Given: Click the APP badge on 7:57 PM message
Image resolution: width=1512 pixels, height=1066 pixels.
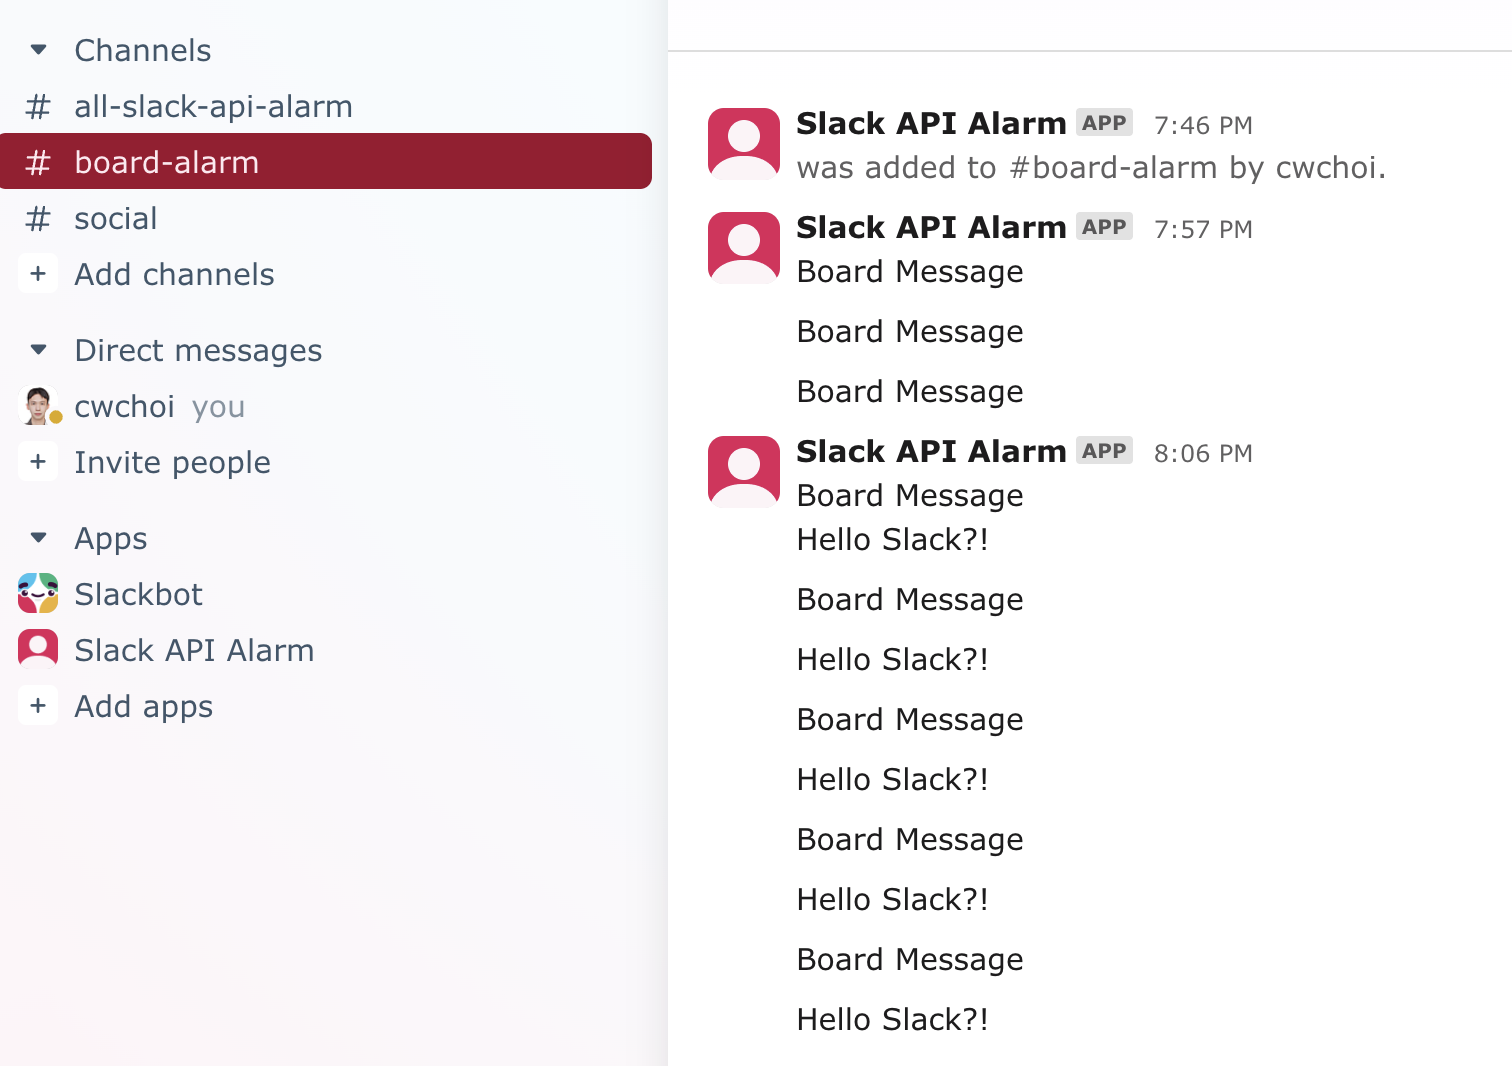Looking at the screenshot, I should coord(1104,227).
